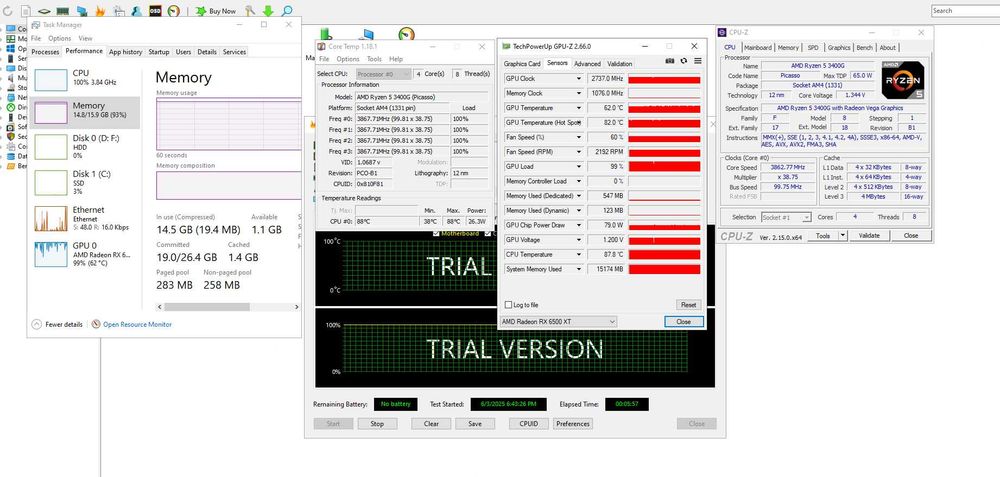Image resolution: width=1000 pixels, height=477 pixels.
Task: Click the blue computer network toolbar icon
Action: pyautogui.click(x=82, y=11)
